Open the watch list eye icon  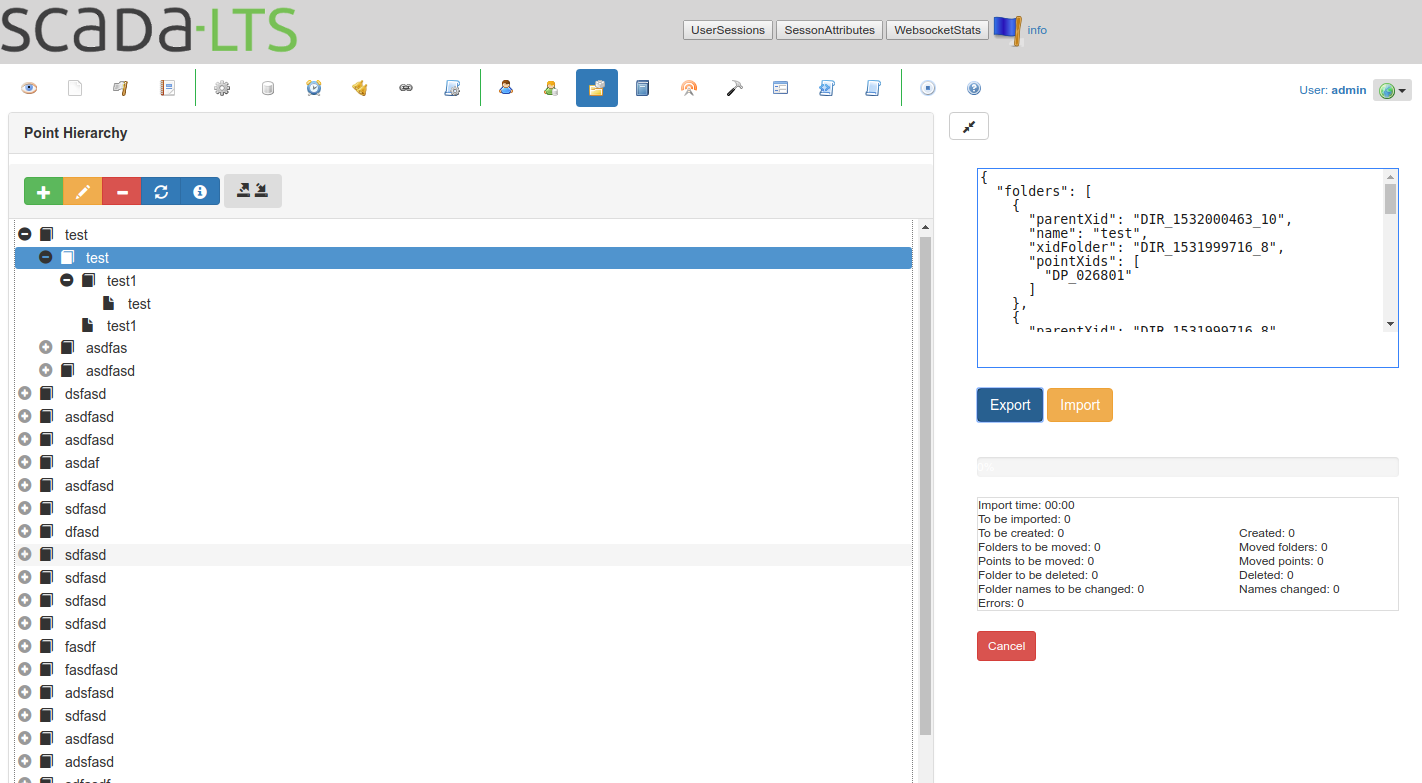[29, 88]
